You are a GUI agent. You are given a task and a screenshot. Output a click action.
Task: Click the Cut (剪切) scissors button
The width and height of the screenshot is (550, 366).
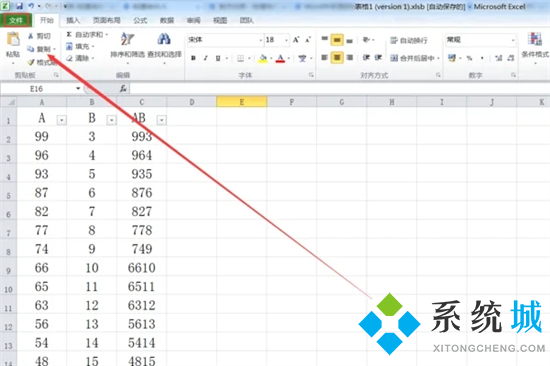point(40,36)
